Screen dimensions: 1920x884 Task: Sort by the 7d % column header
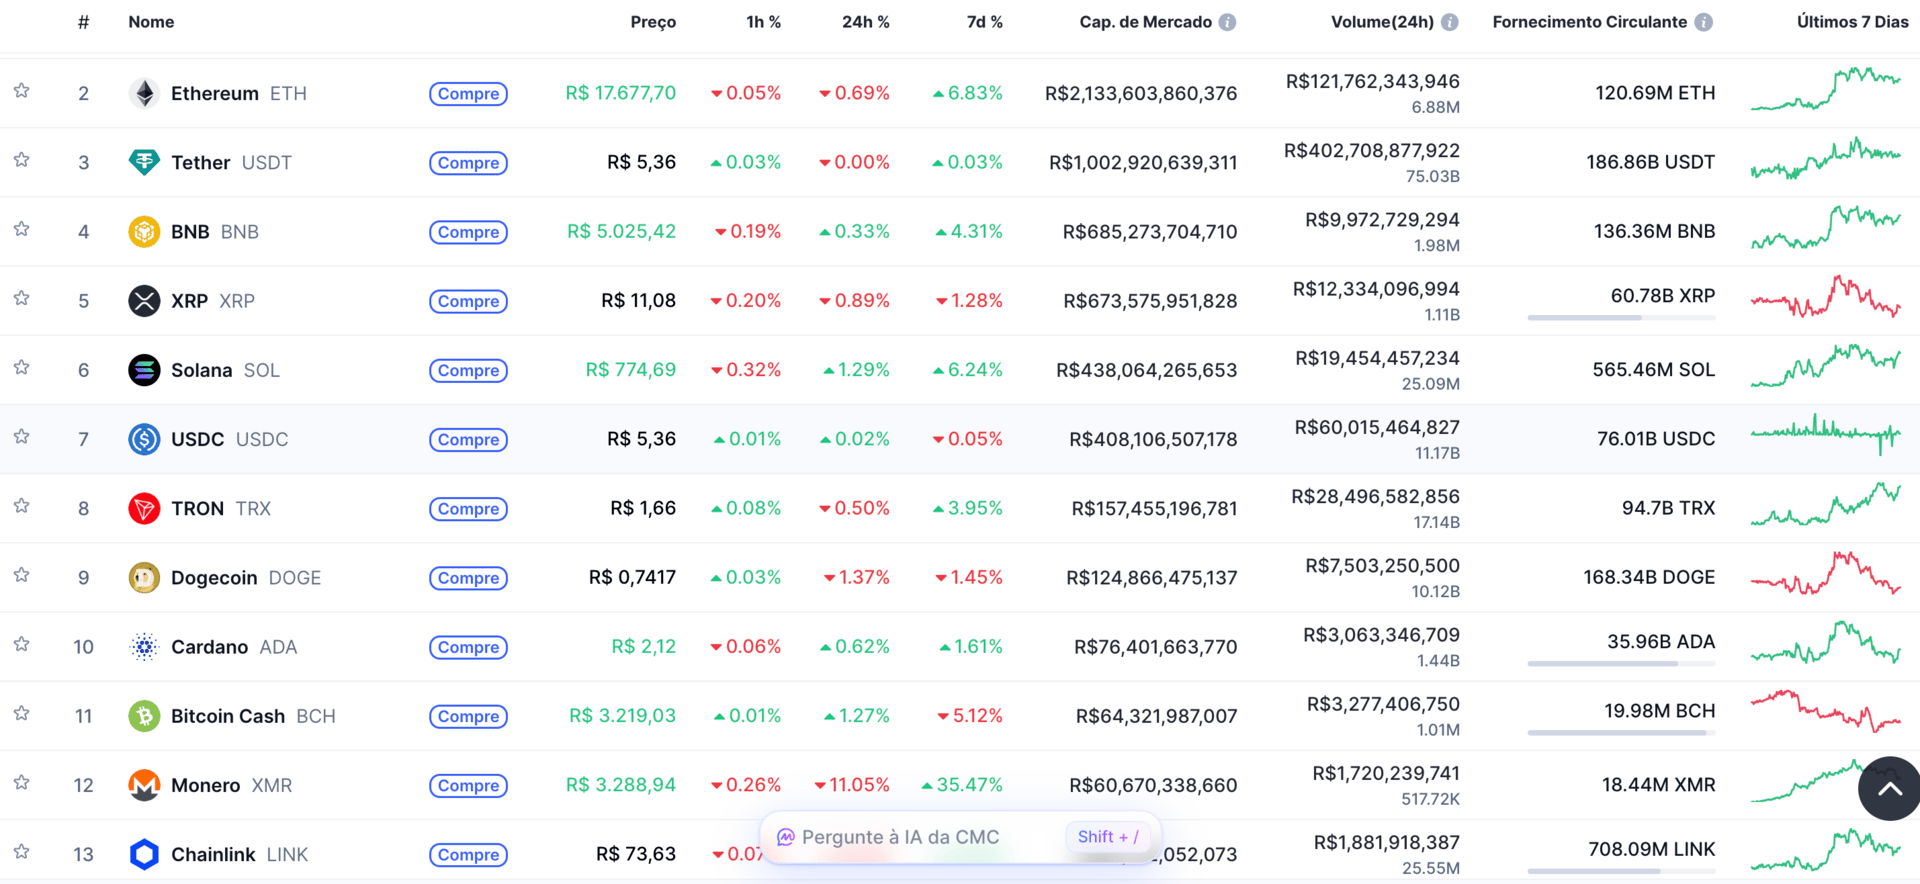pyautogui.click(x=984, y=22)
